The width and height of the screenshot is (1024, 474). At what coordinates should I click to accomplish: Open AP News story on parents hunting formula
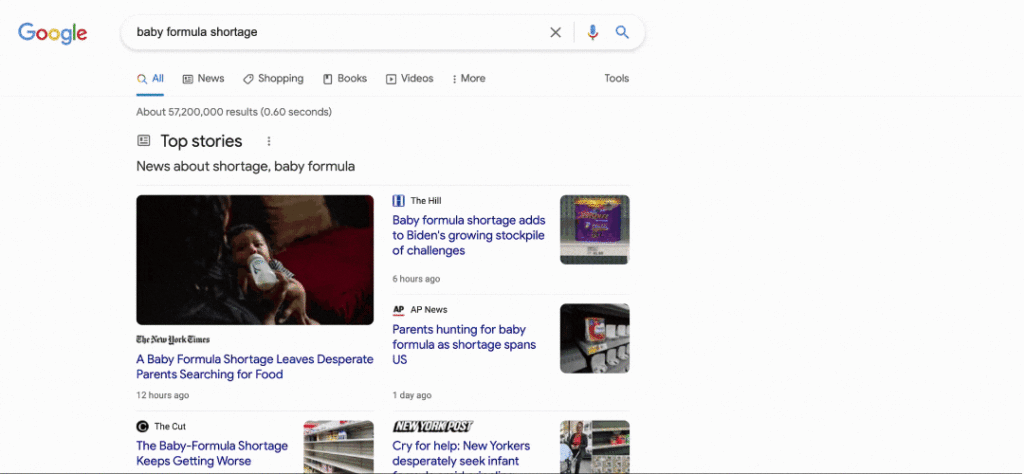click(x=464, y=345)
